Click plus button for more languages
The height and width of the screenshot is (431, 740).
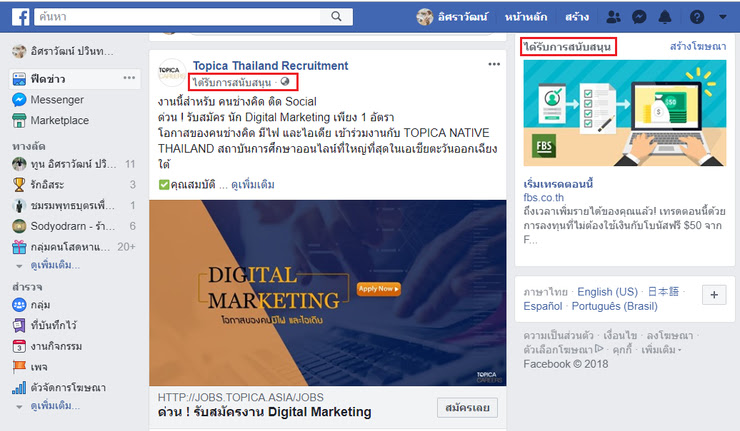click(714, 295)
